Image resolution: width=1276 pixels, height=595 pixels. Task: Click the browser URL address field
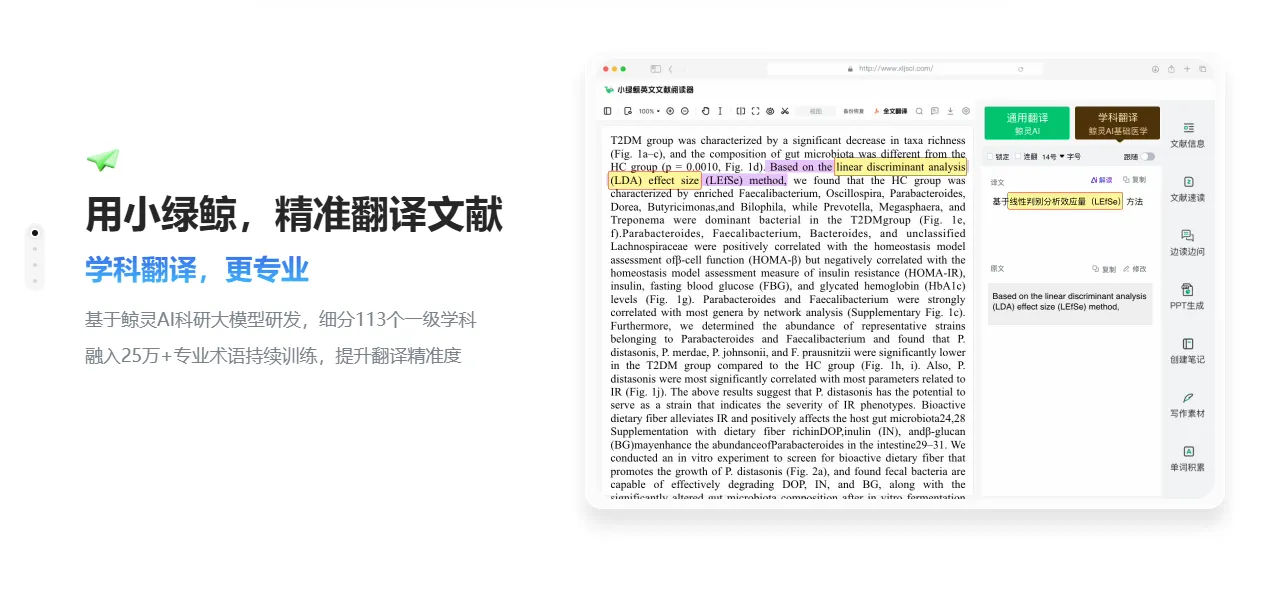point(895,69)
